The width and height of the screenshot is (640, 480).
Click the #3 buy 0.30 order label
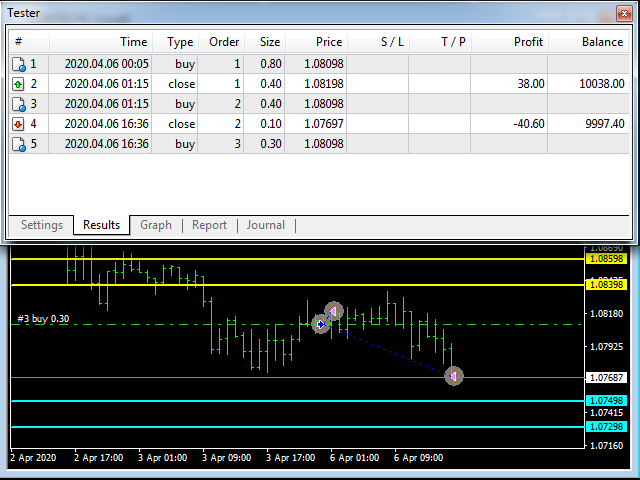pyautogui.click(x=43, y=319)
